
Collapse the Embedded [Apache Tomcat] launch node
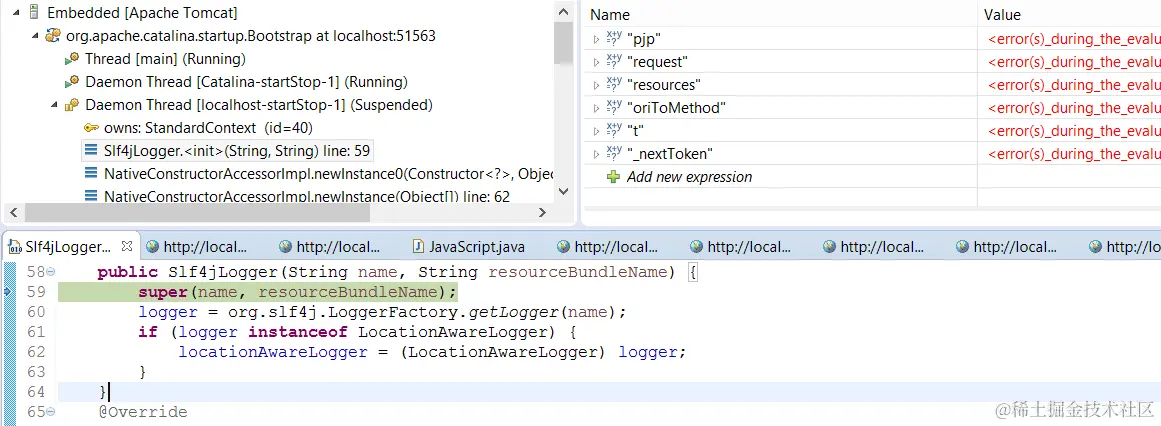16,13
